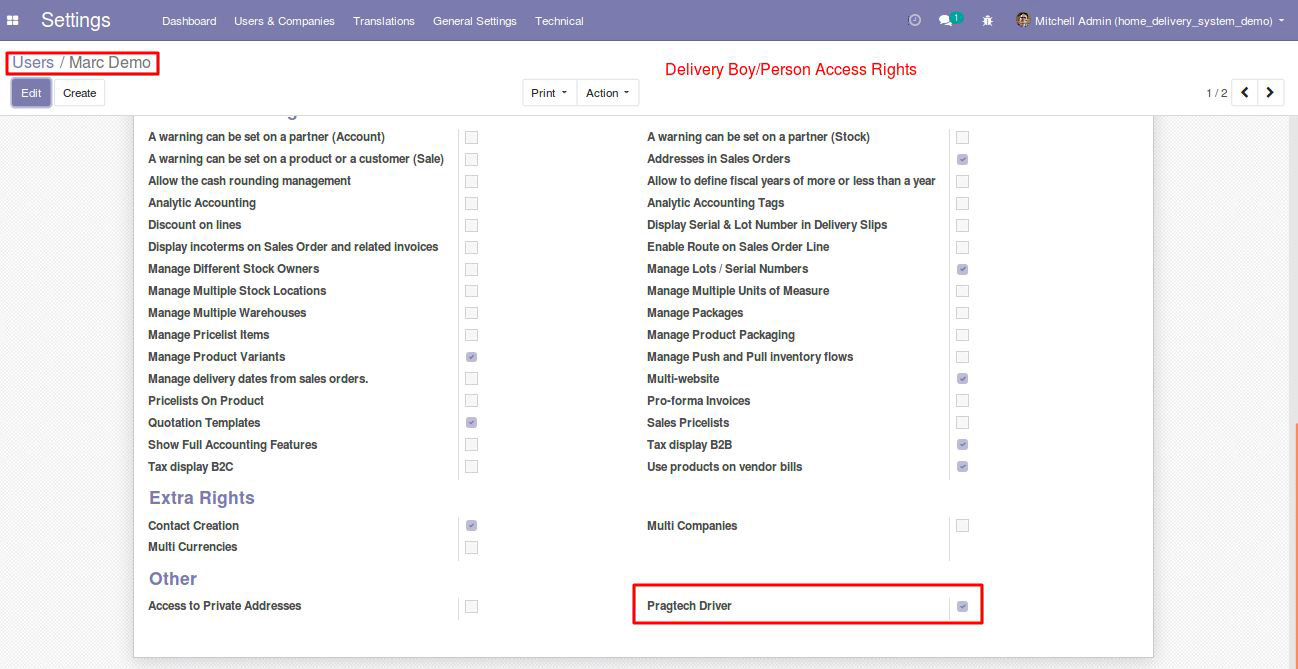Open the conversations chat icon
Image resolution: width=1298 pixels, height=669 pixels.
945,20
